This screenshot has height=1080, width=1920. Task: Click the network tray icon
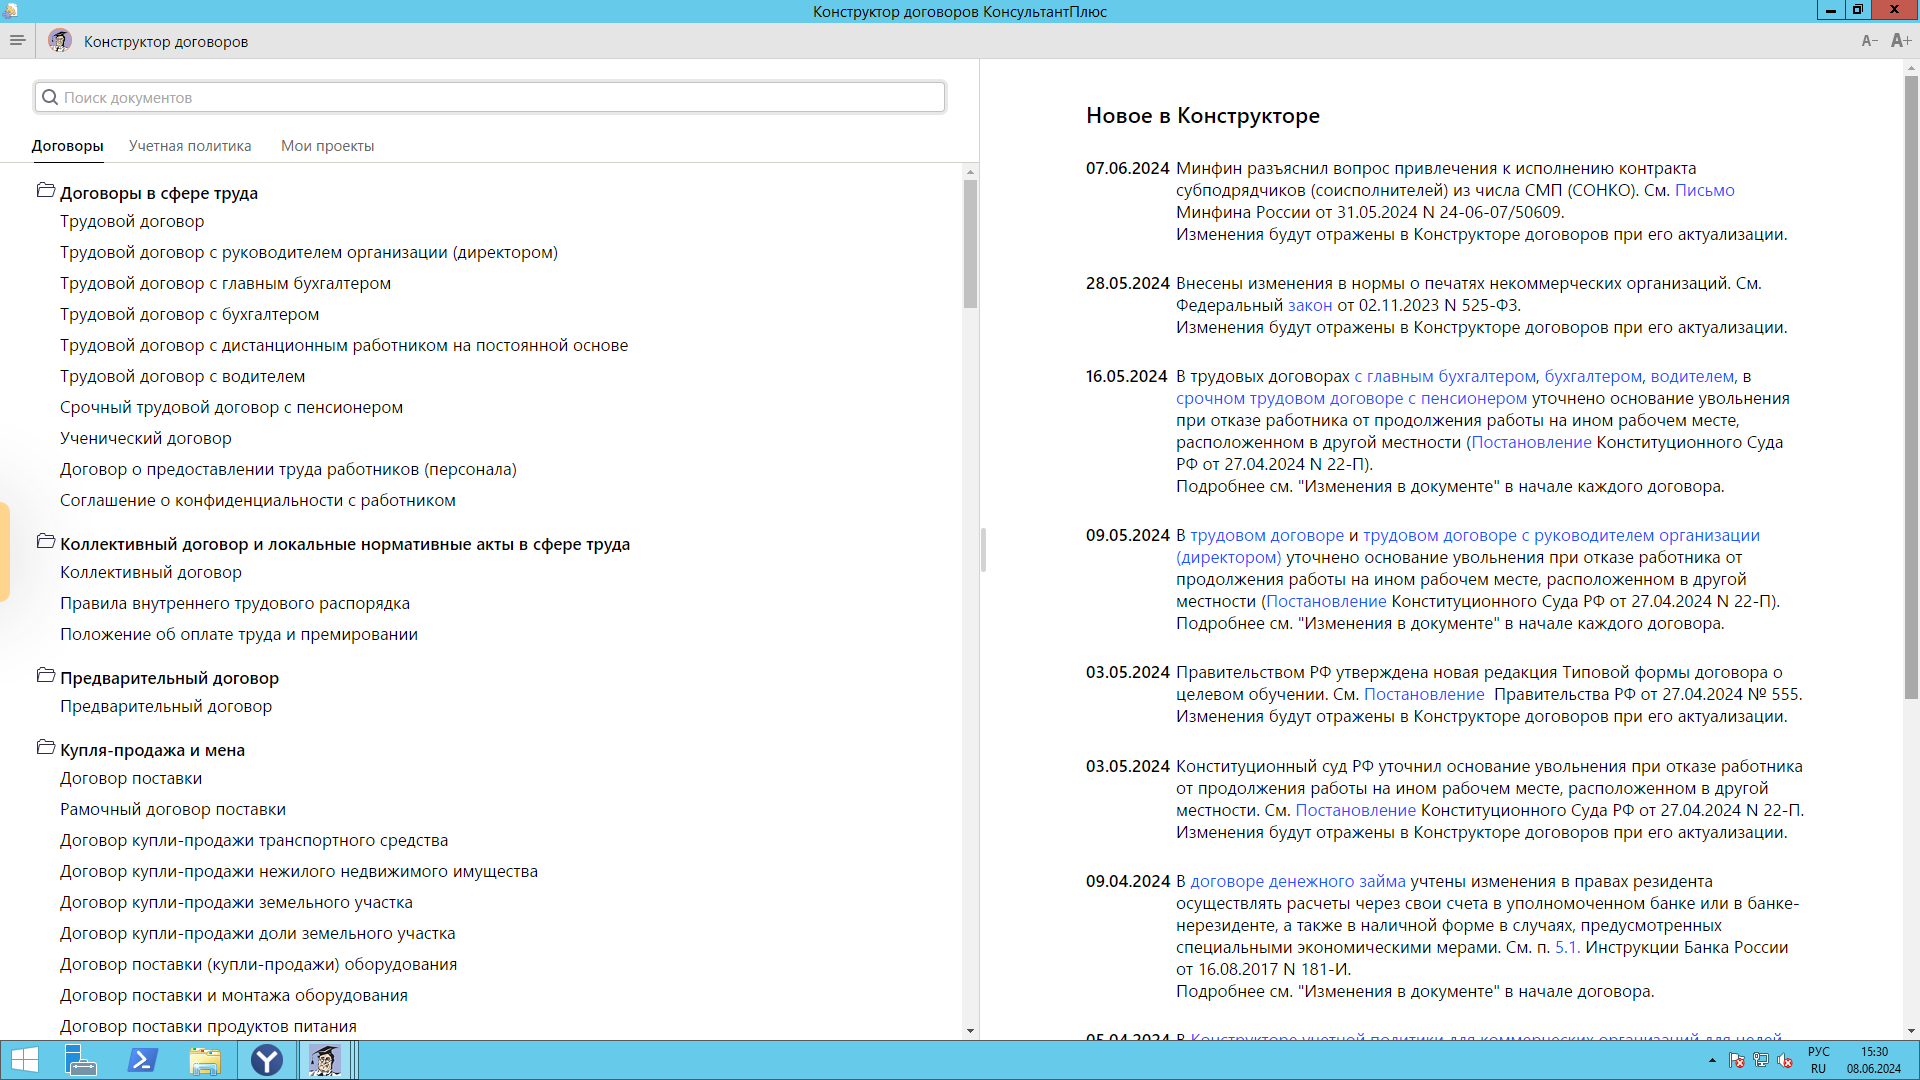tap(1761, 1060)
